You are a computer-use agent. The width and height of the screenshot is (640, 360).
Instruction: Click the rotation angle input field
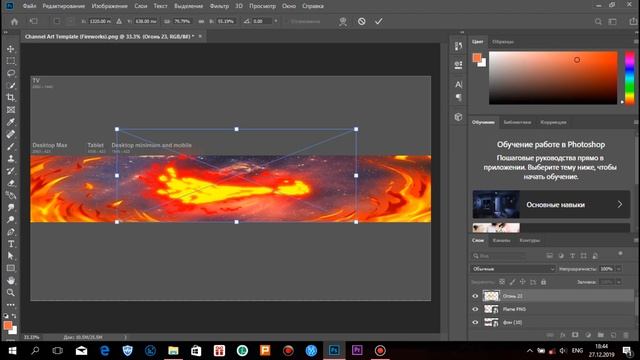coord(261,21)
